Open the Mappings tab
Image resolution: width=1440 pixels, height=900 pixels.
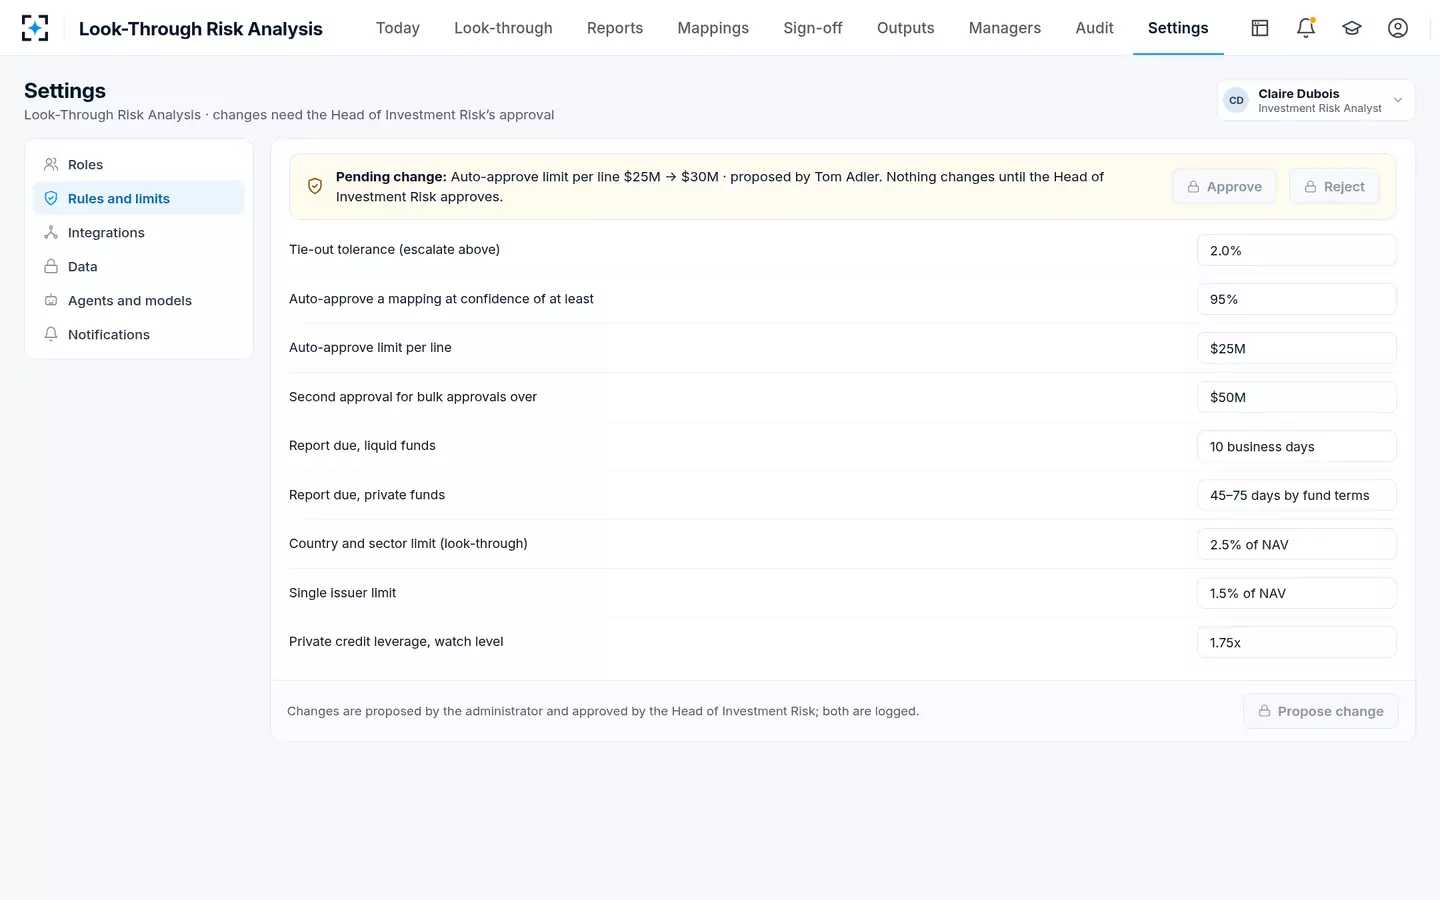click(x=713, y=28)
